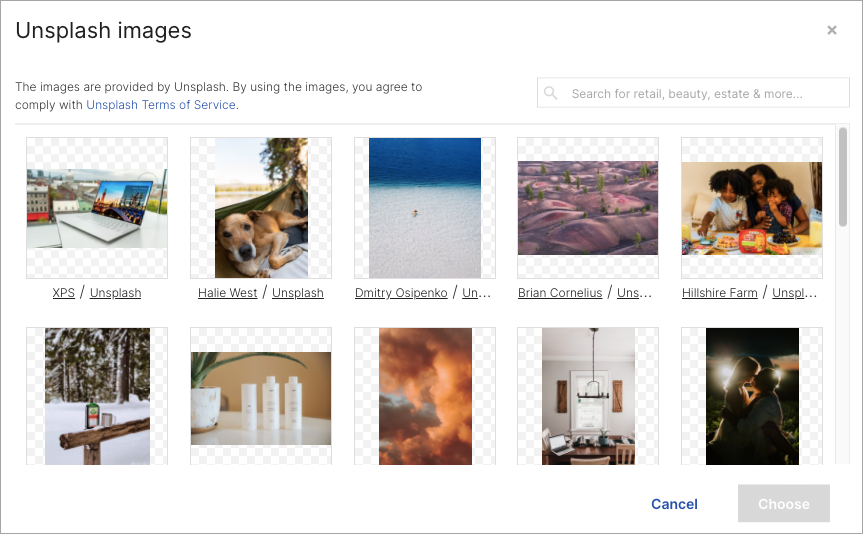The image size is (863, 534).
Task: Type in the Unsplash search field
Action: point(700,94)
